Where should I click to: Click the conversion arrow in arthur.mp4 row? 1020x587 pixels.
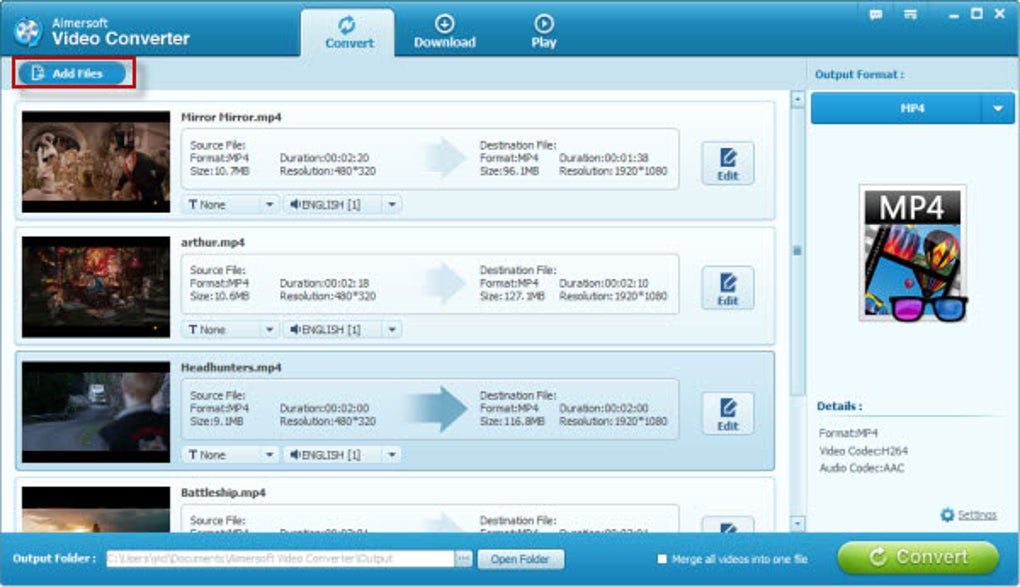point(446,283)
